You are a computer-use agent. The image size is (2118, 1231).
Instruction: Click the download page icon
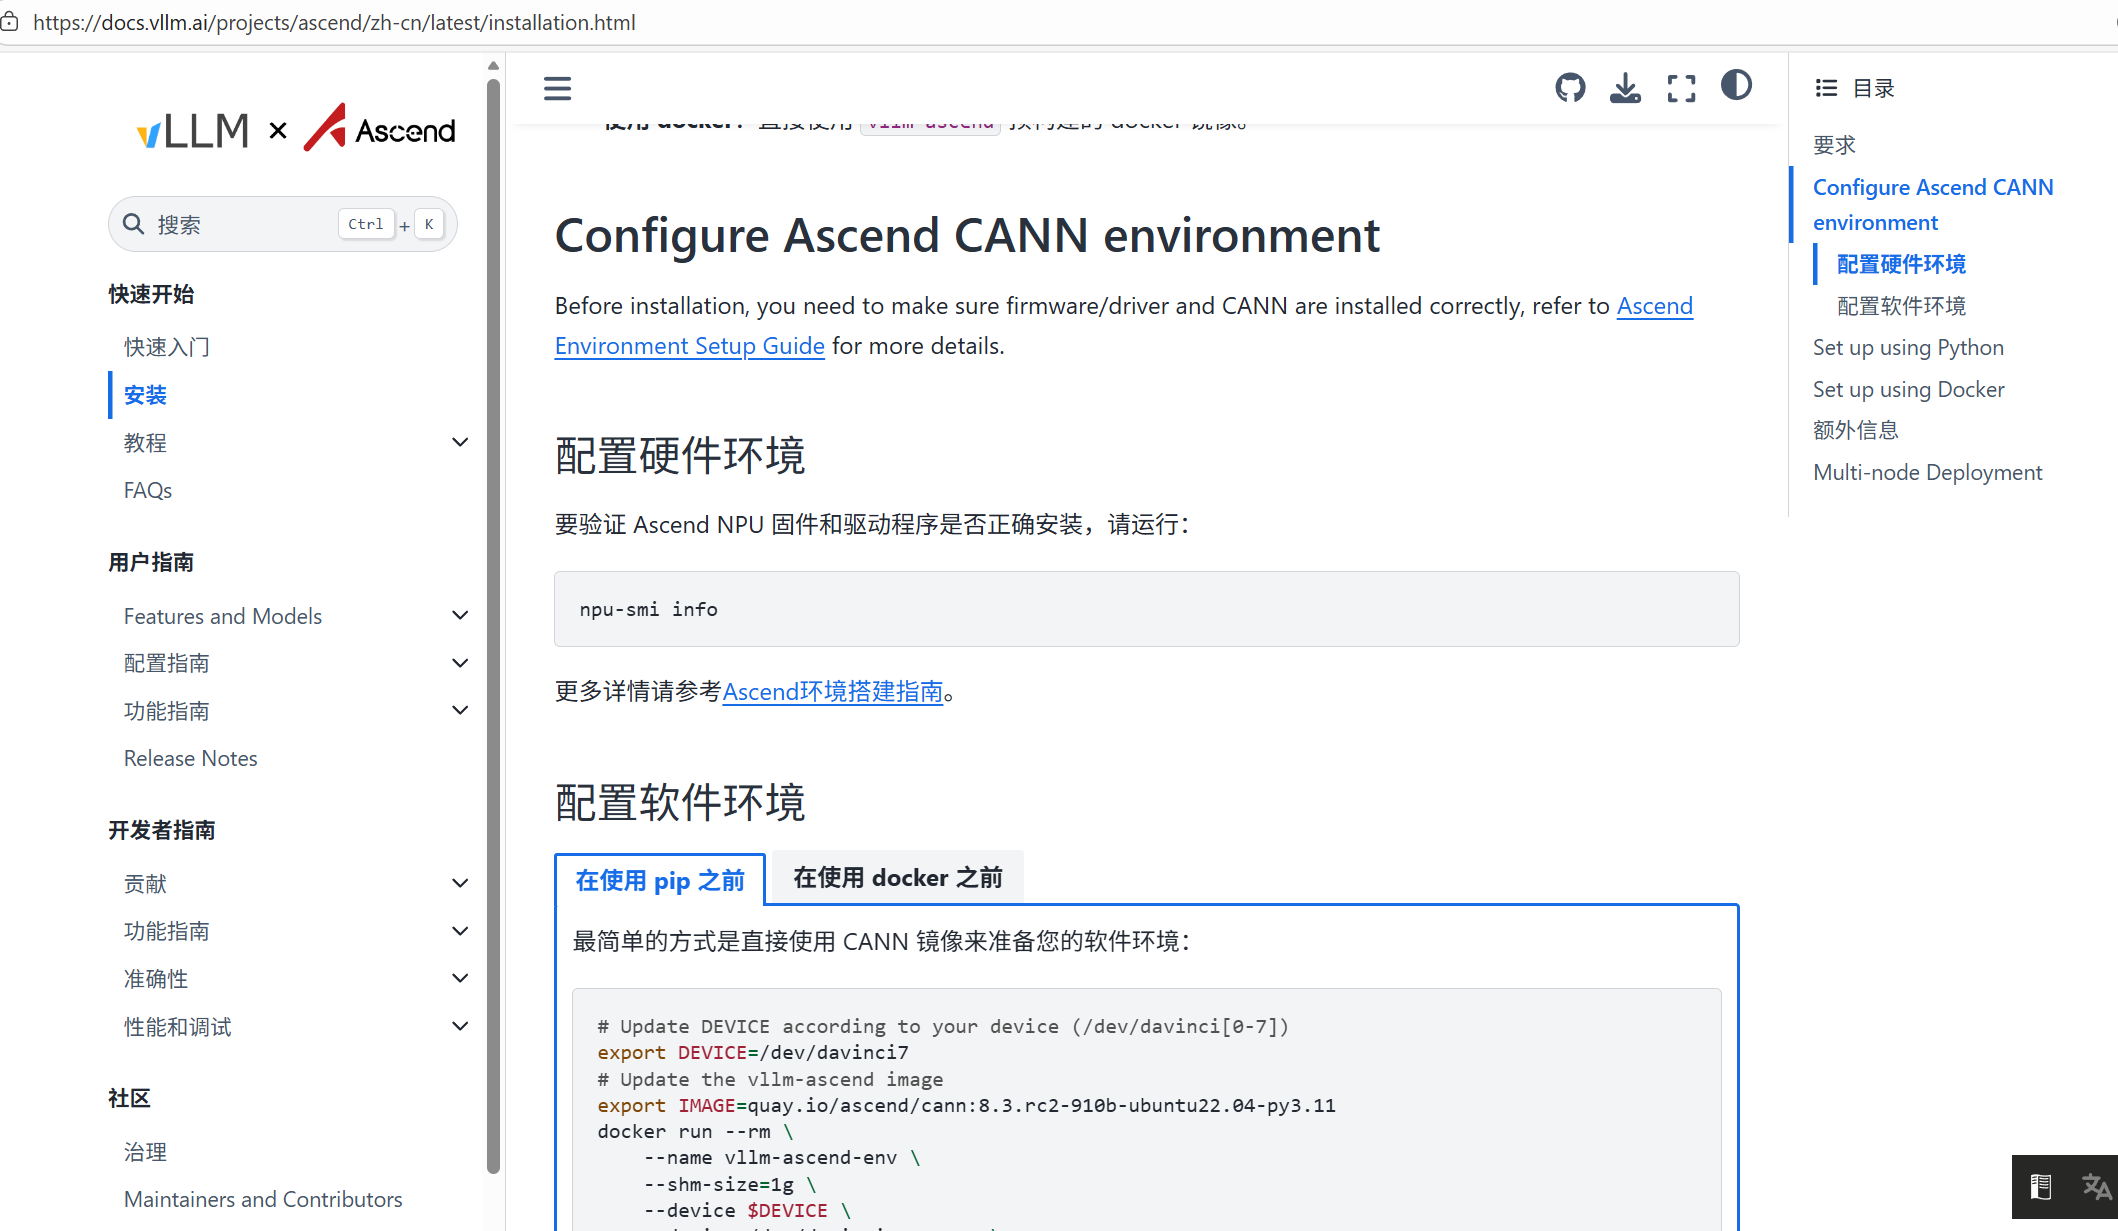1625,88
